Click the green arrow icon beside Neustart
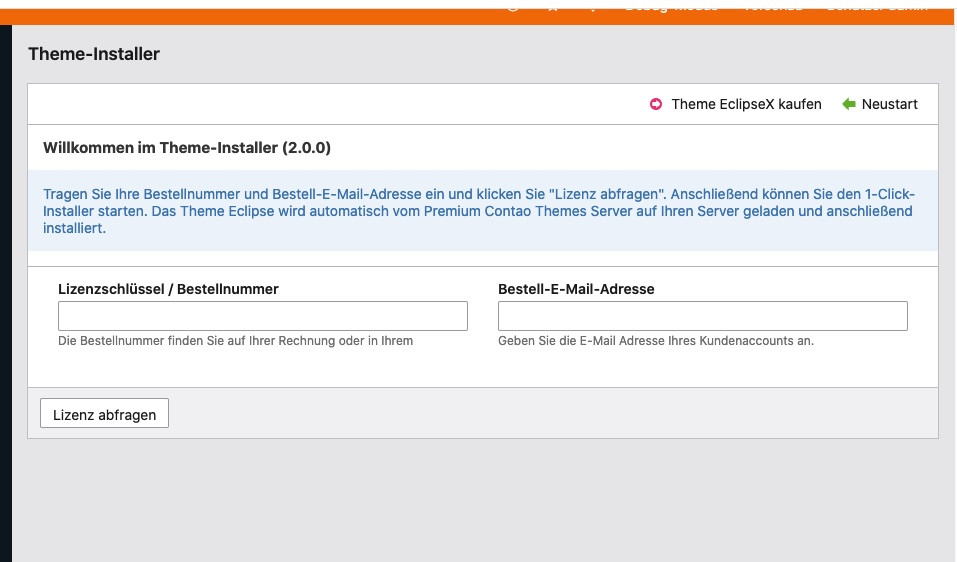This screenshot has height=562, width=957. 849,104
